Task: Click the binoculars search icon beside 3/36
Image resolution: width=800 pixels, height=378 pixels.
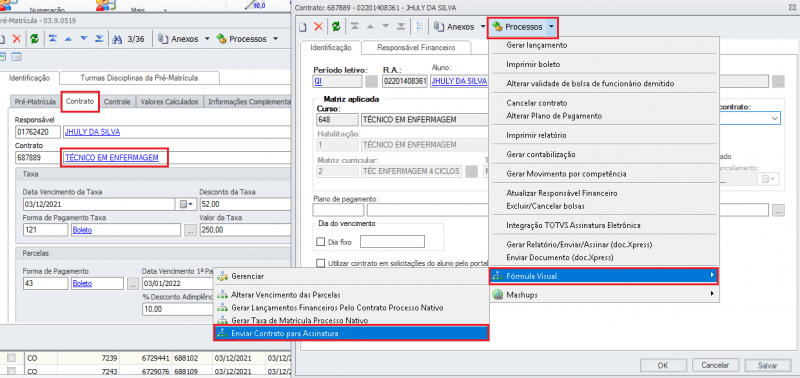Action: point(117,39)
